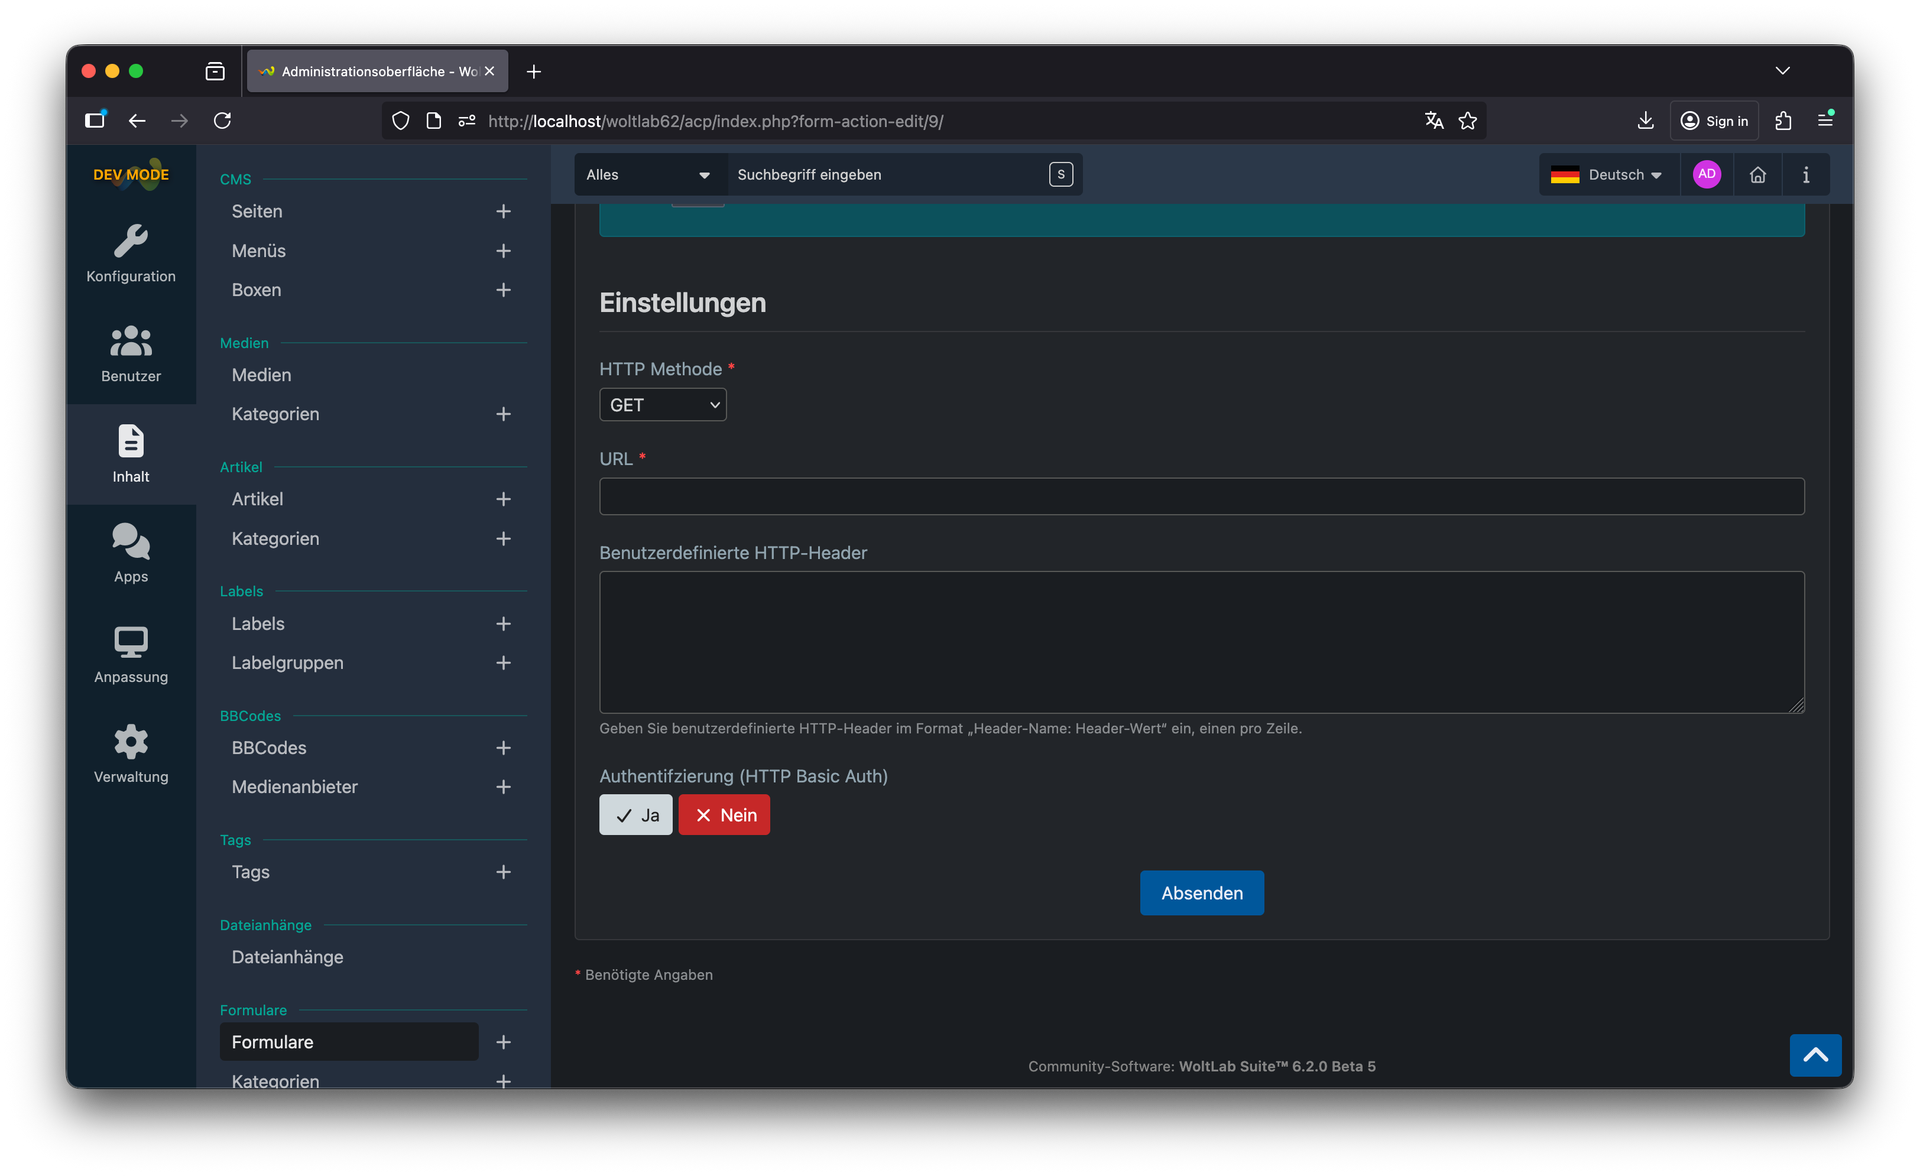Screen dimensions: 1920x1176
Task: Click the plus icon next to Seiten
Action: pos(503,212)
